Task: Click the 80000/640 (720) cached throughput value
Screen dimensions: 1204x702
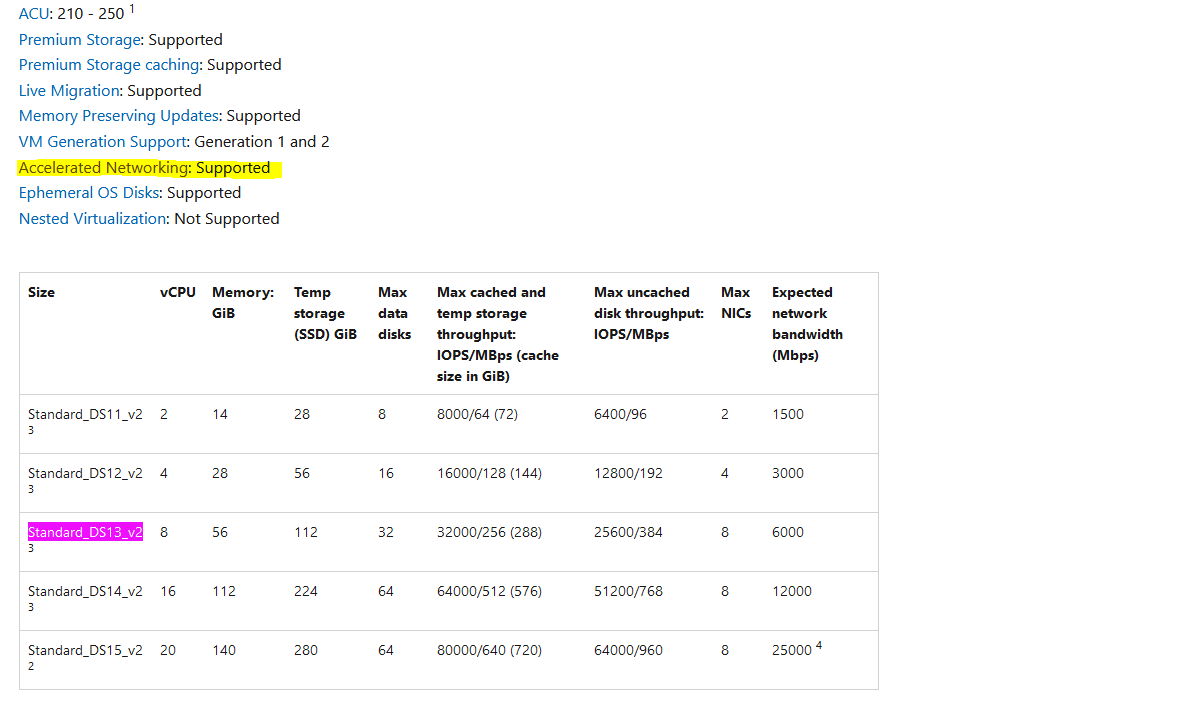Action: pyautogui.click(x=489, y=650)
